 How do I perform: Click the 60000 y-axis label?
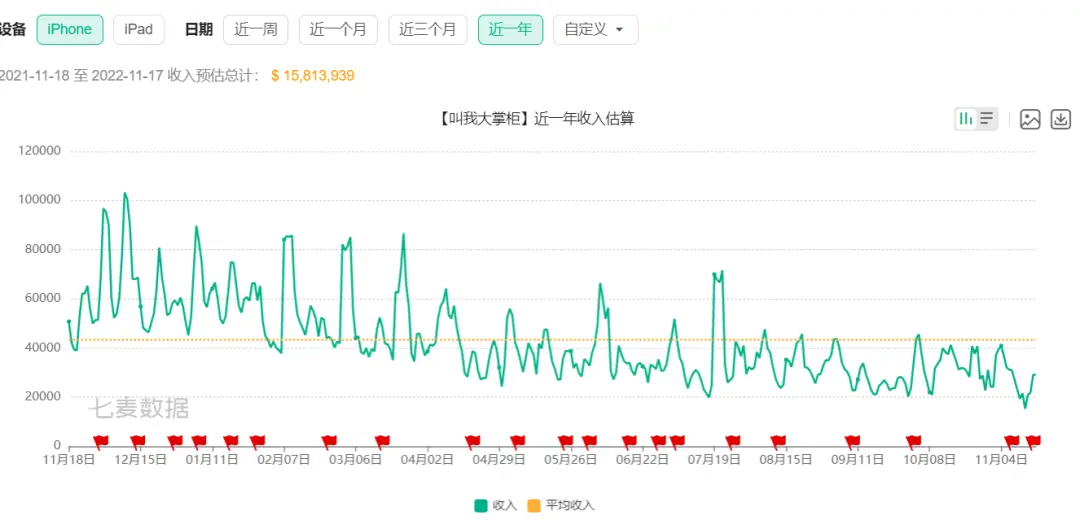point(45,298)
